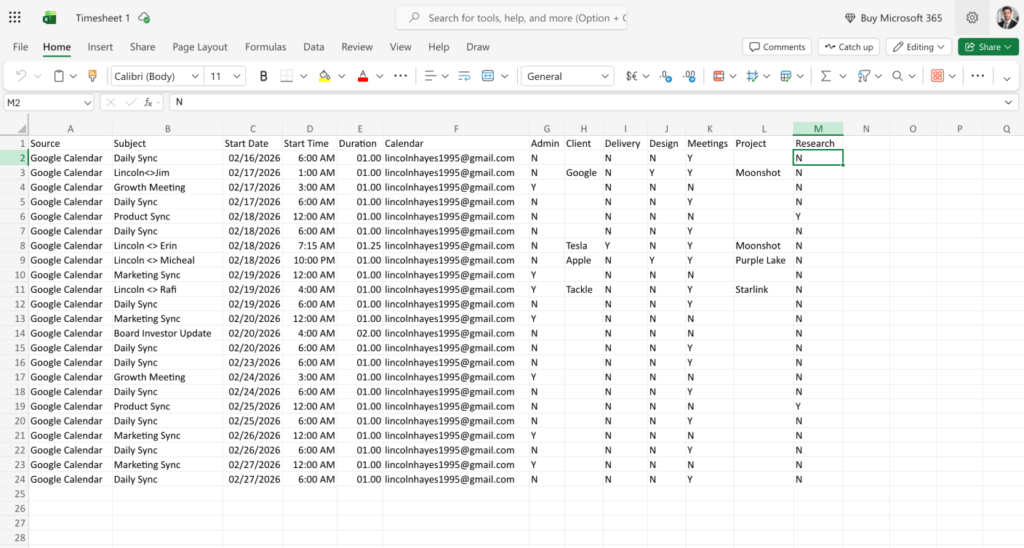Click the Sort and Filter icon
The width and height of the screenshot is (1024, 548).
pos(864,76)
